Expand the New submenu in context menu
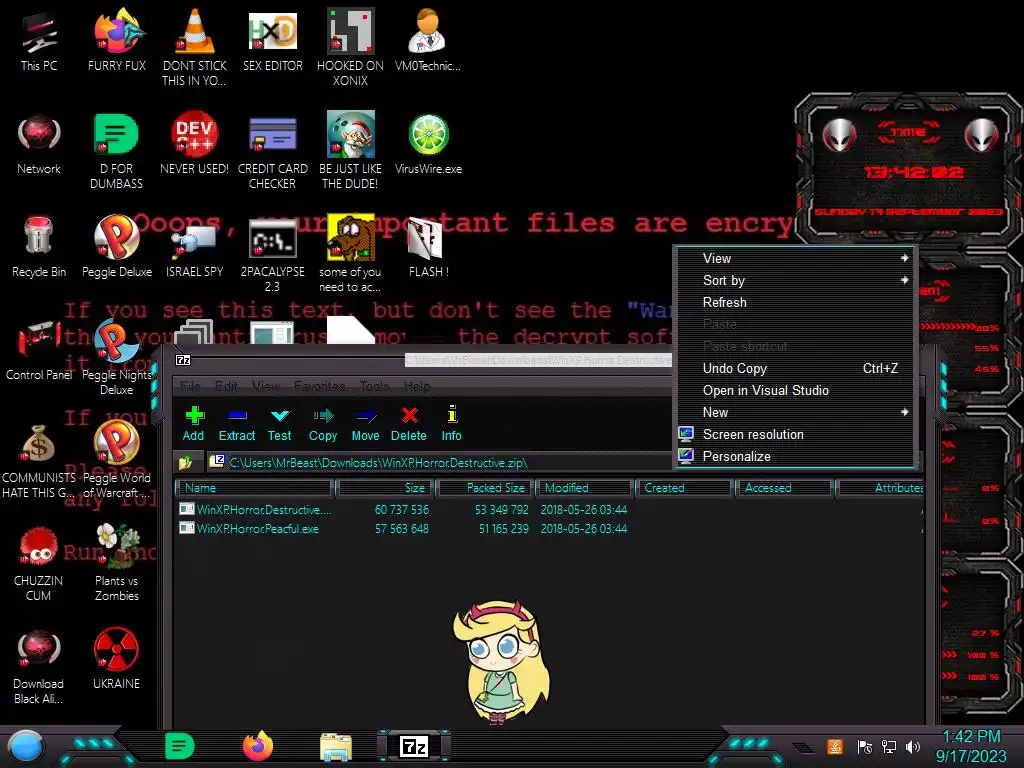 coord(795,413)
